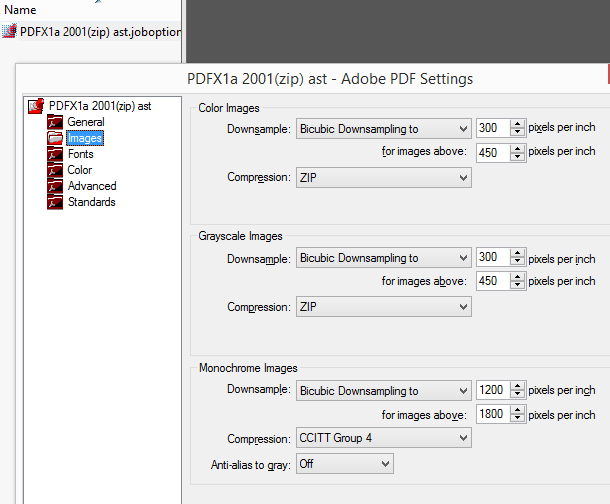Click the open Images folder icon
The height and width of the screenshot is (504, 610).
pos(55,138)
